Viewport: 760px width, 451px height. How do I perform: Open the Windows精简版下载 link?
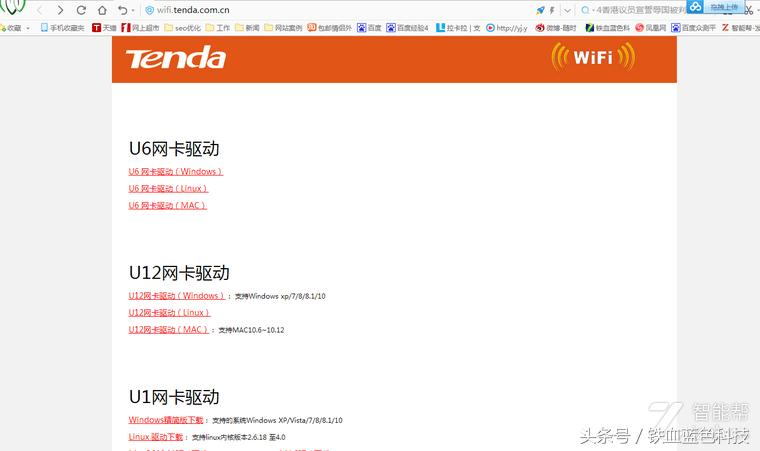click(x=166, y=420)
